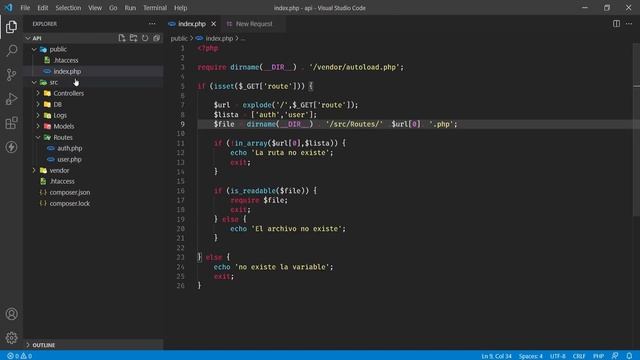Change language mode via PHP indicator
Viewport: 640px width, 360px height.
(598, 356)
